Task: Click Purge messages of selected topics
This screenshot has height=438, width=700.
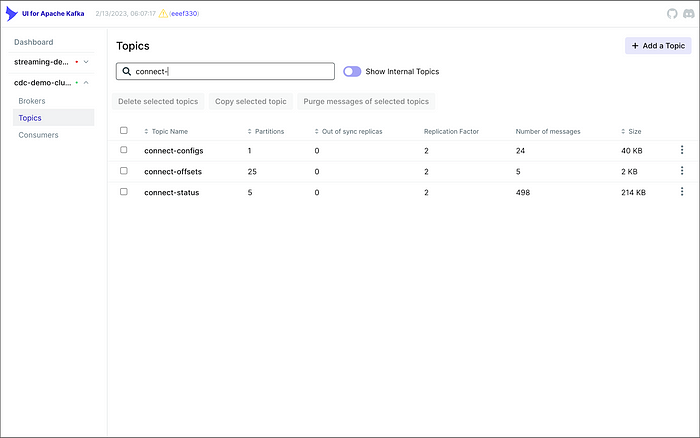Action: pos(366,101)
